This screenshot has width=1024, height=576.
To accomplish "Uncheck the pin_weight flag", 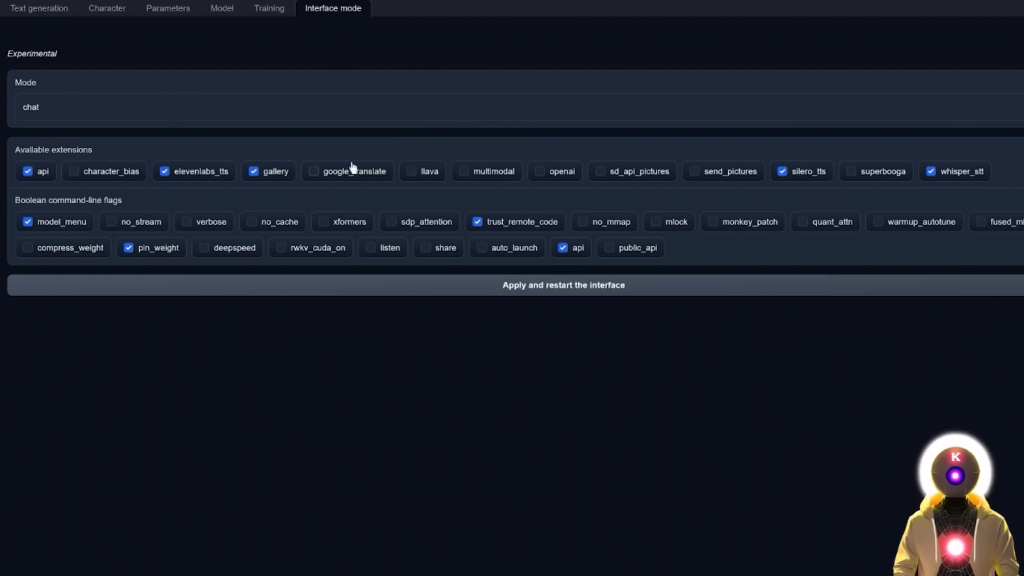I will pyautogui.click(x=129, y=248).
